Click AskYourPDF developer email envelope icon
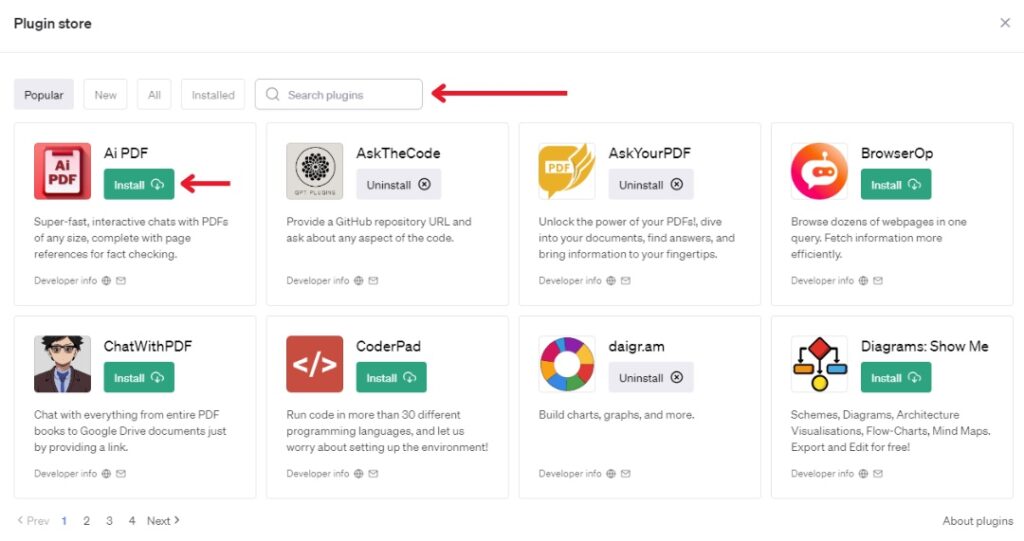Viewport: 1024px width, 541px height. coord(626,281)
